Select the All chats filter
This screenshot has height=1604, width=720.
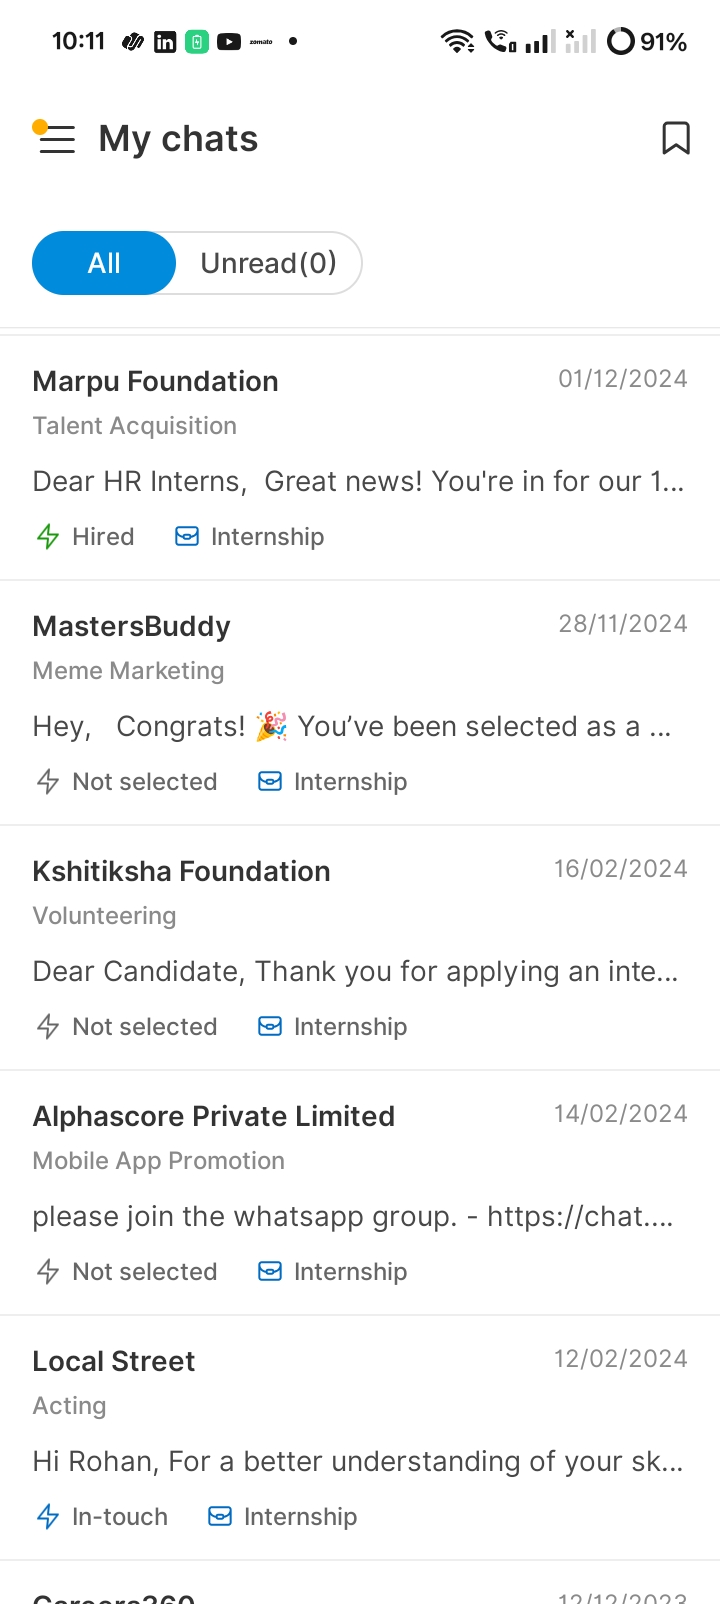click(x=104, y=263)
